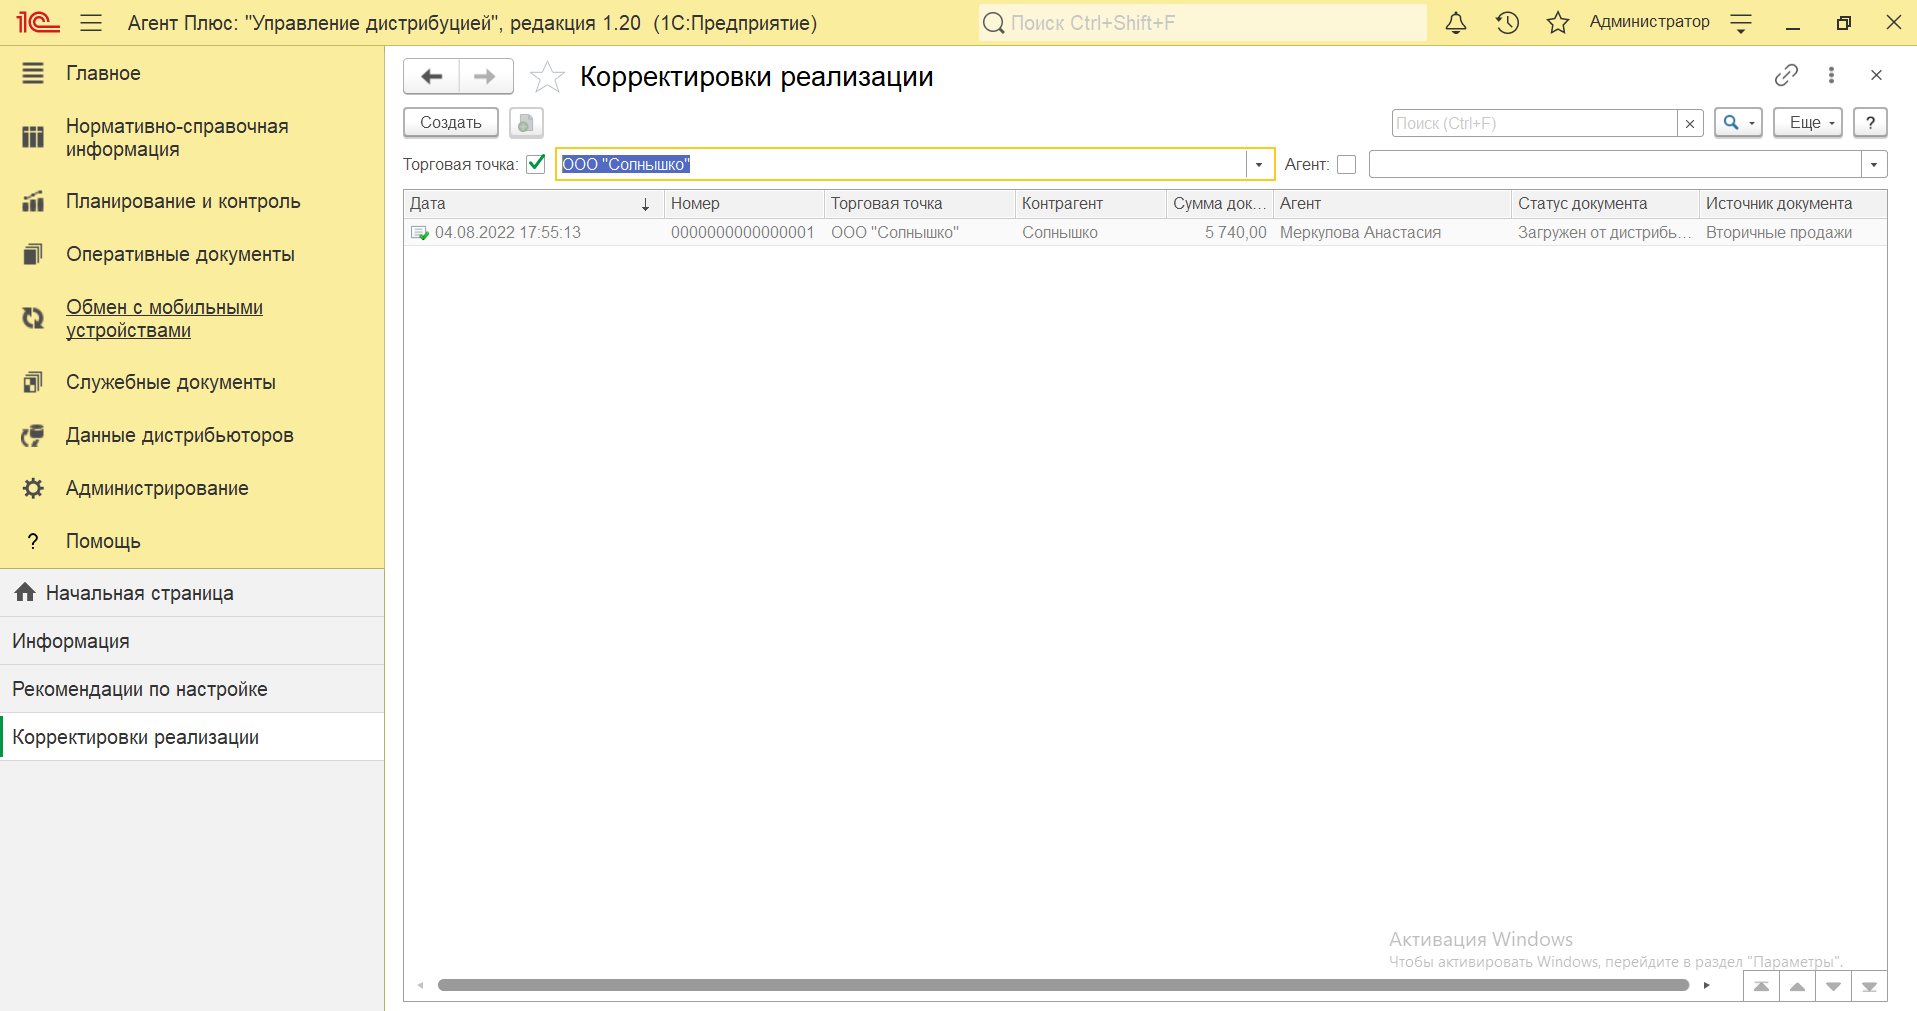
Task: Open Данные дистрибьюторов section
Action: tap(180, 435)
